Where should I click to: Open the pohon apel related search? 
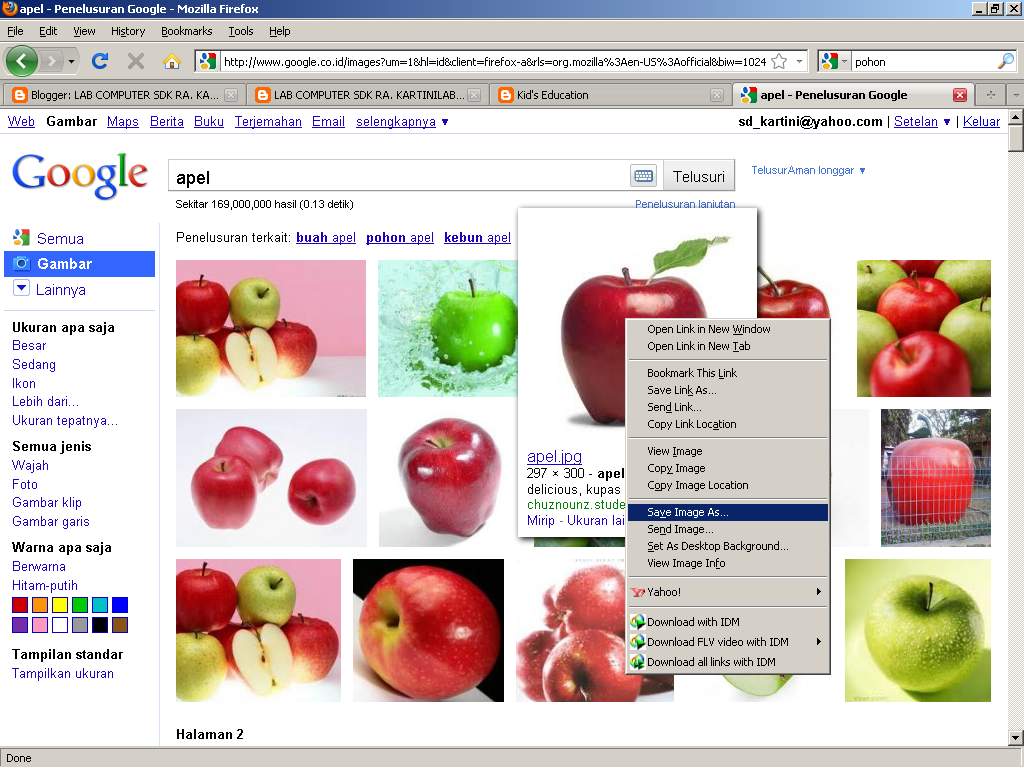click(x=400, y=238)
